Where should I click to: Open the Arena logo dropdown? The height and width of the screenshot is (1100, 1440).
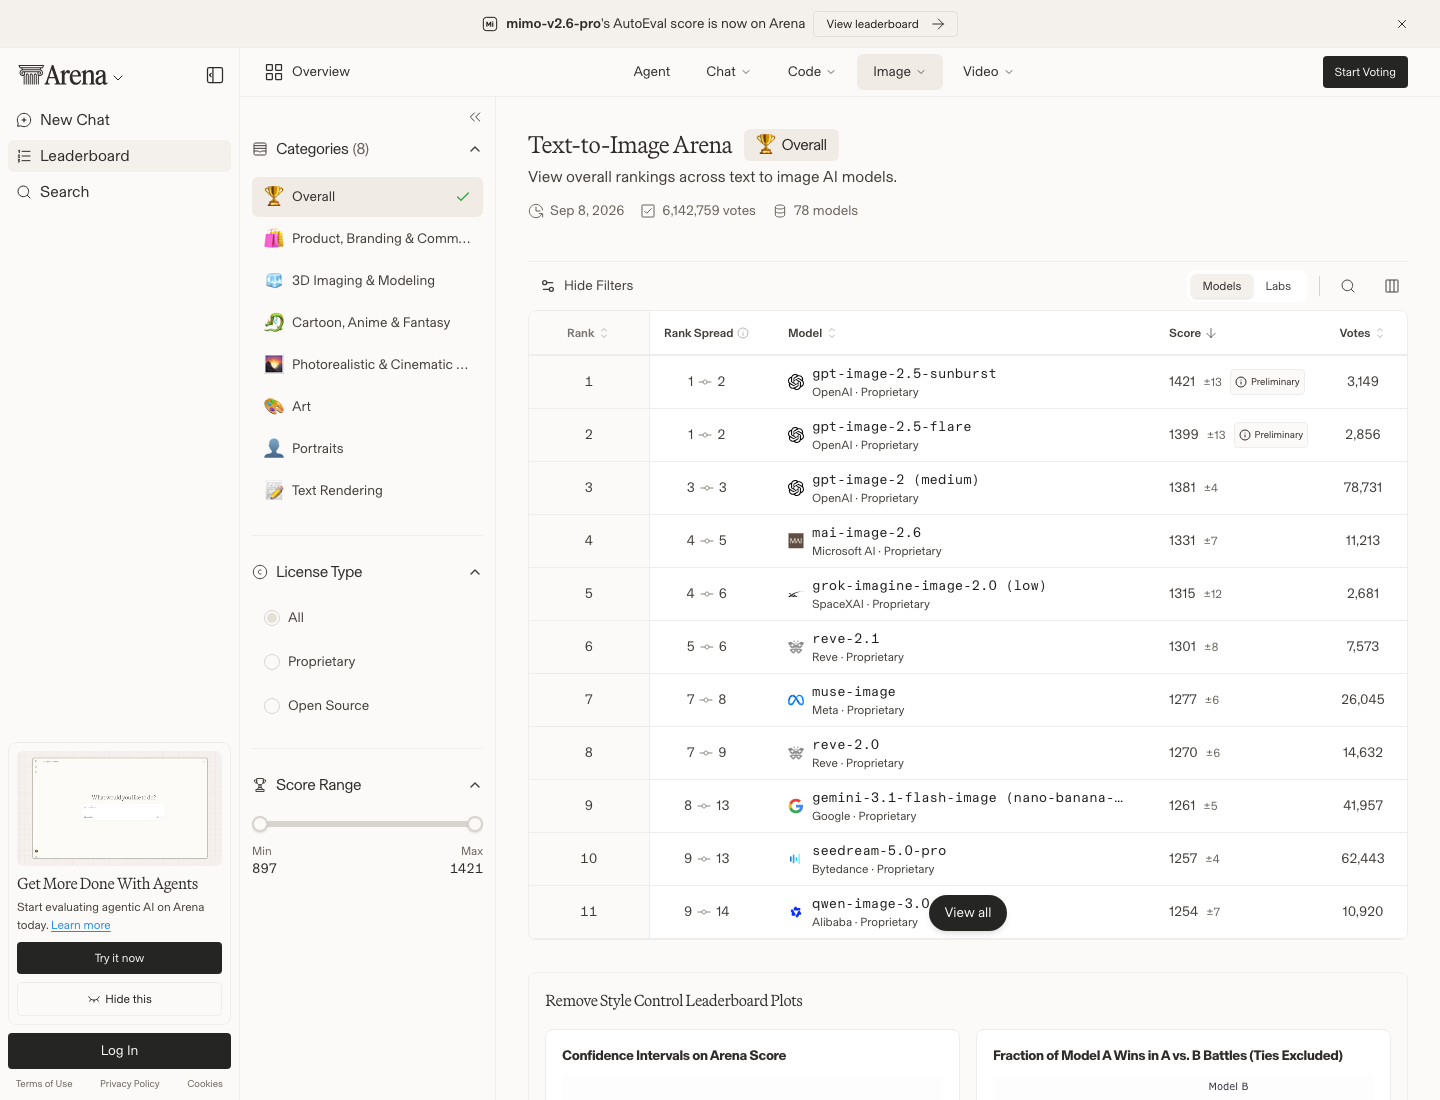point(71,75)
